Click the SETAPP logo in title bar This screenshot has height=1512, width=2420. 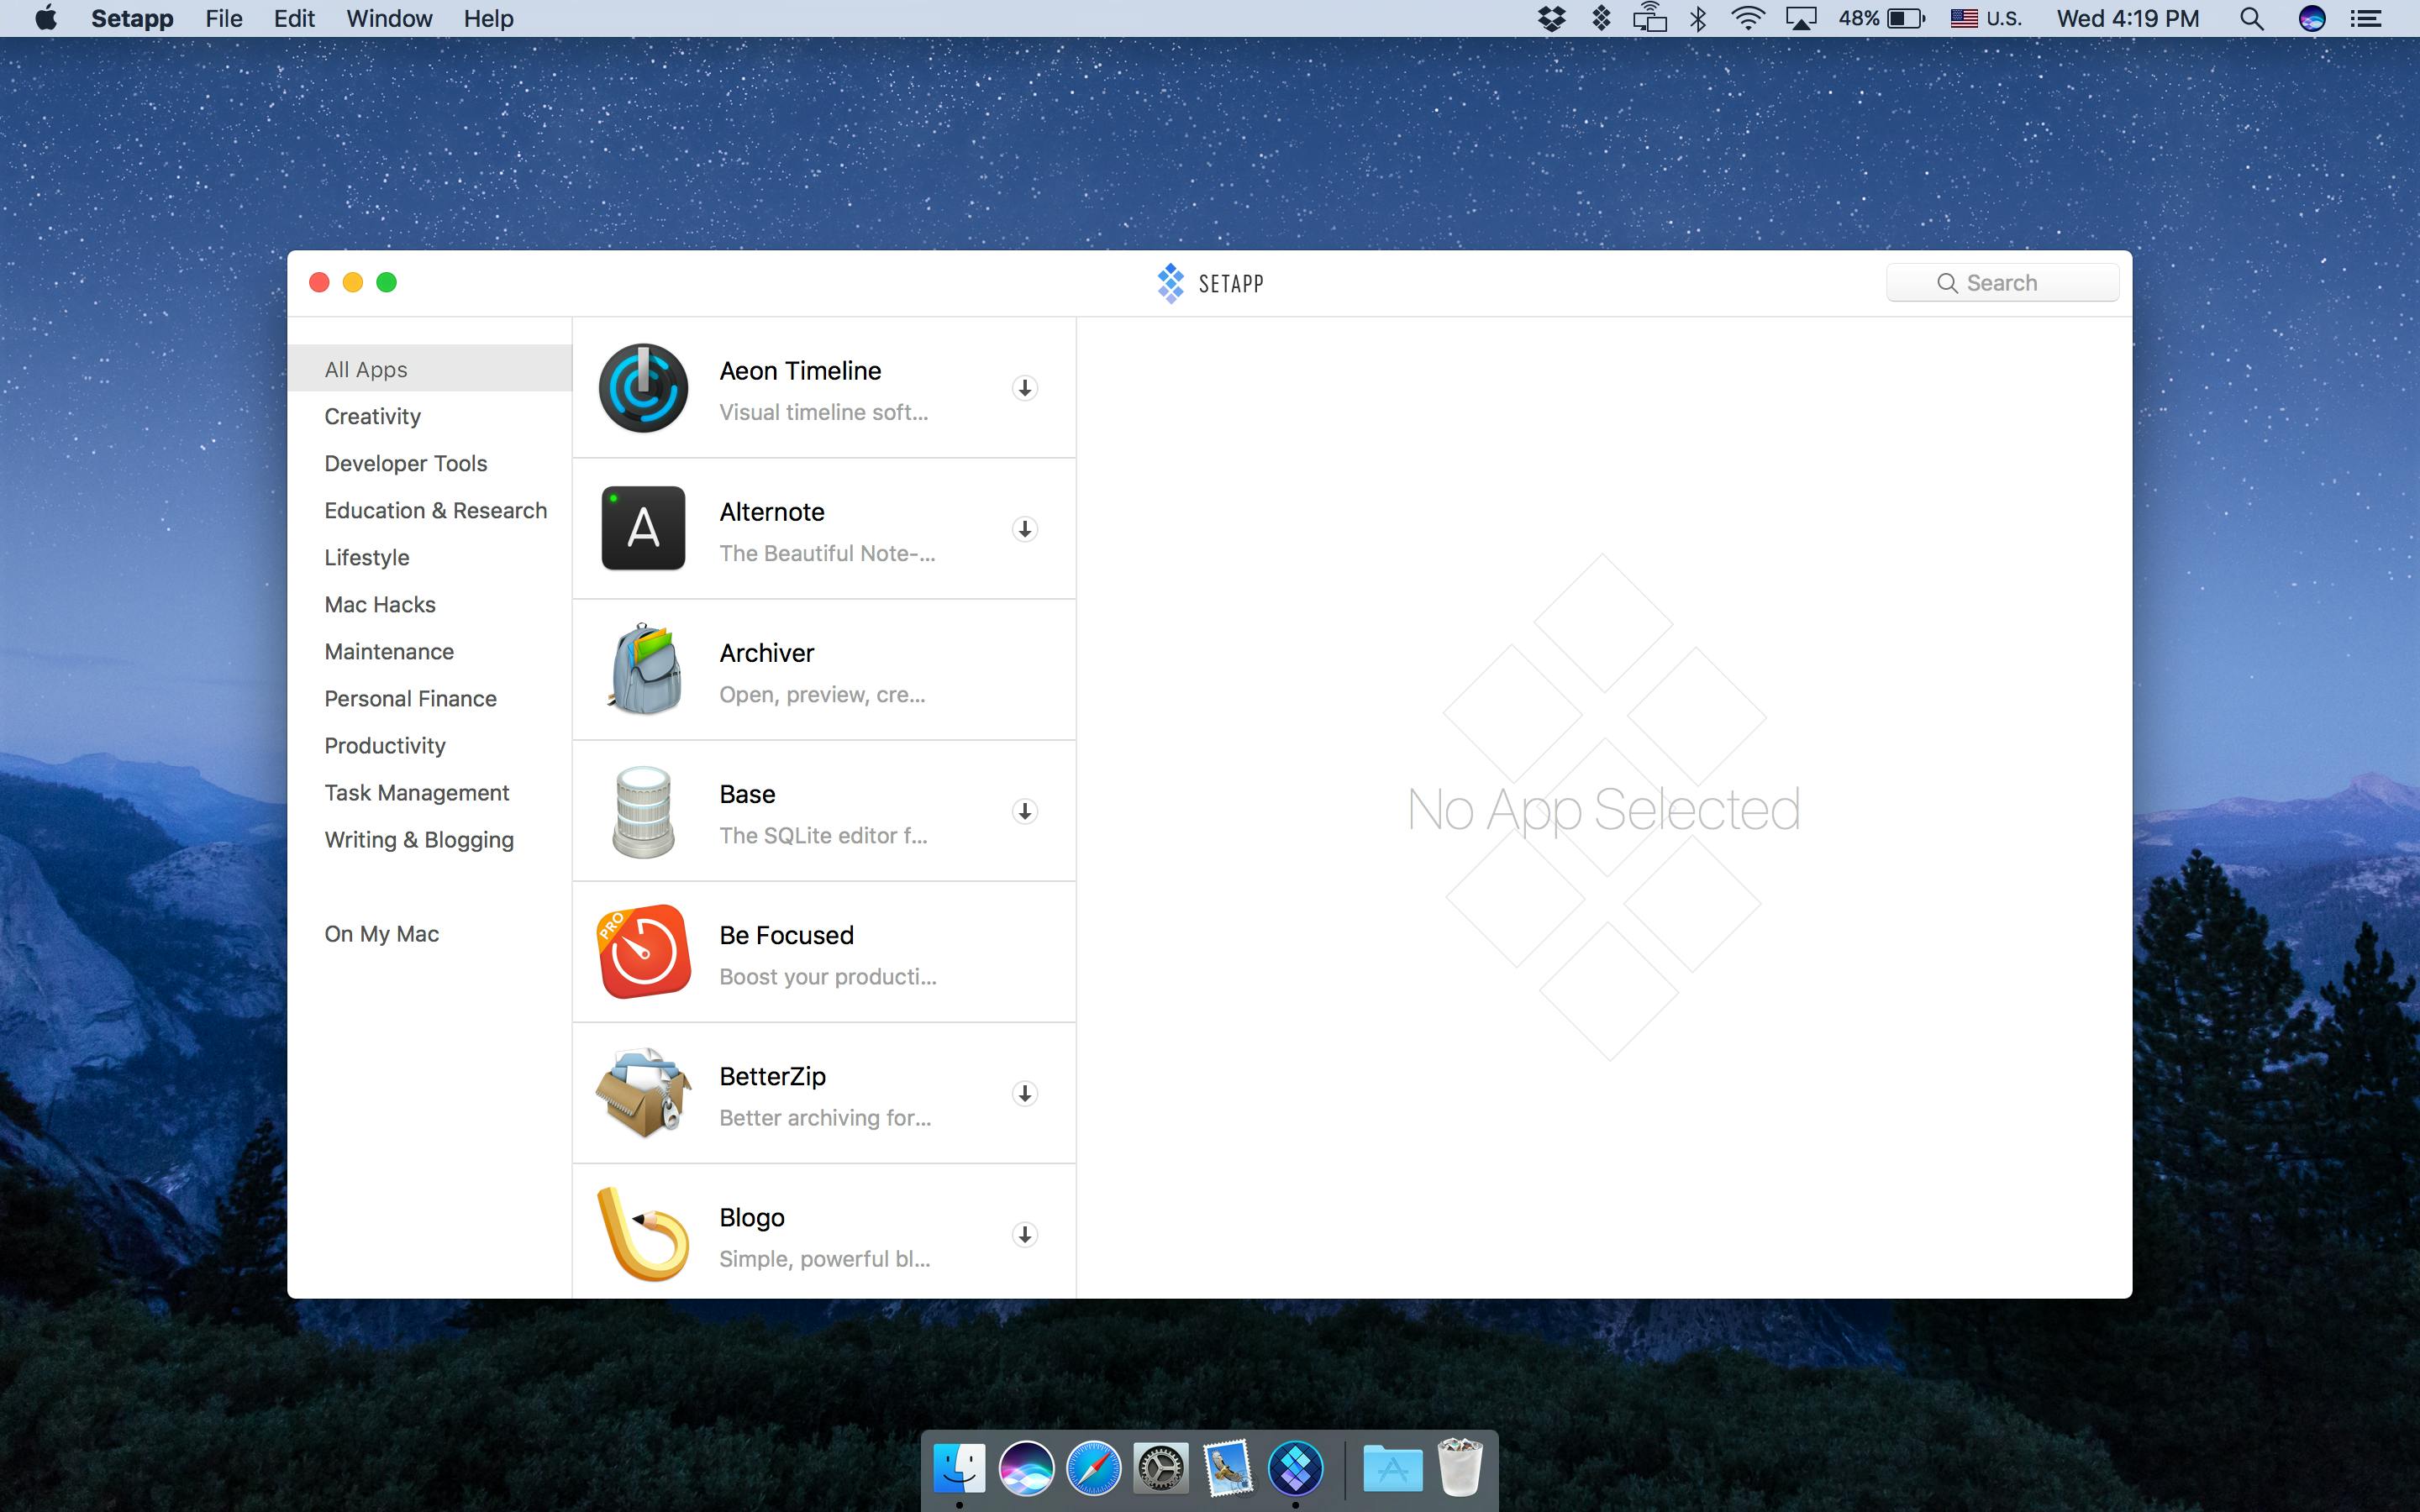tap(1210, 283)
